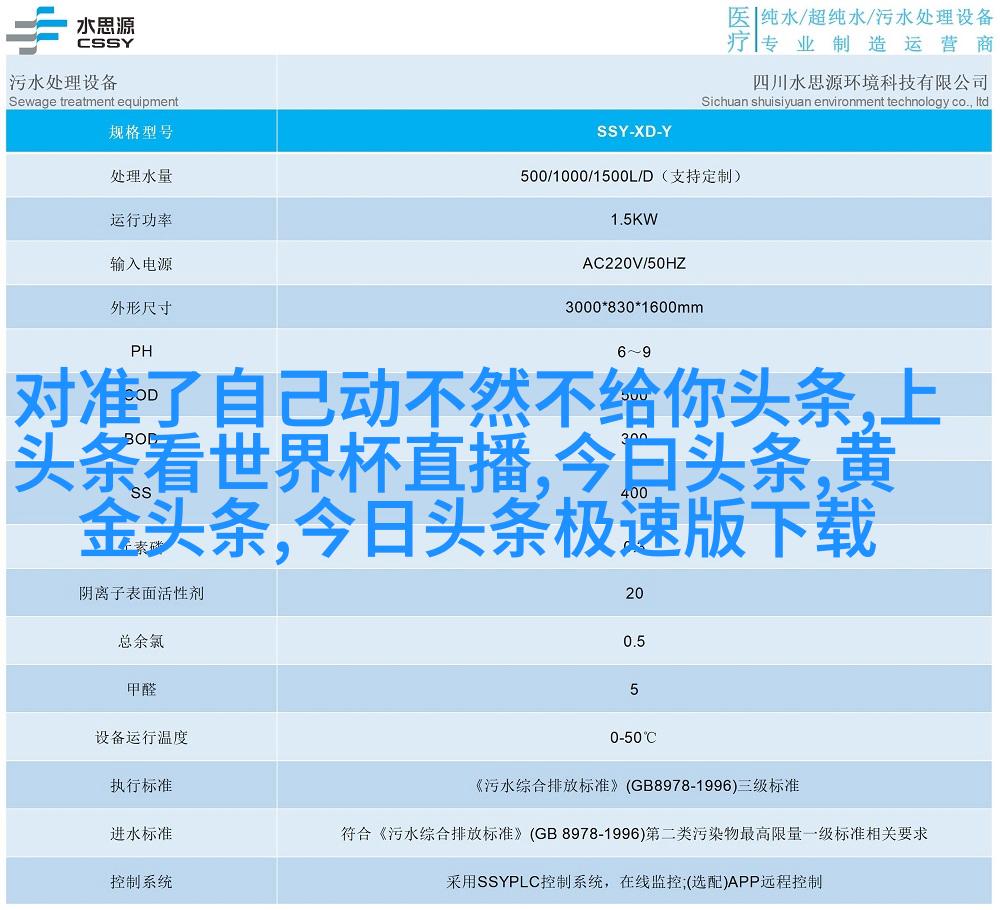Select the value 5 for 甲醛
This screenshot has width=1000, height=910.
pyautogui.click(x=634, y=689)
